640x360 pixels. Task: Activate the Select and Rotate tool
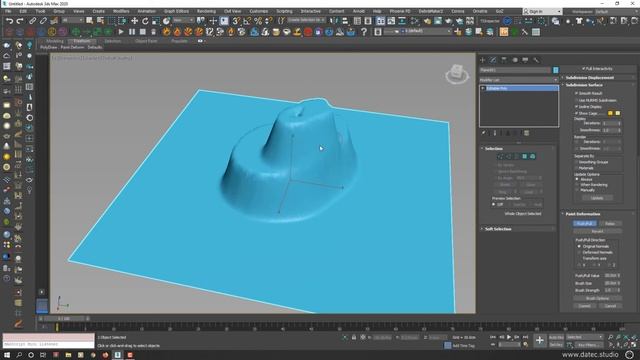[145, 20]
